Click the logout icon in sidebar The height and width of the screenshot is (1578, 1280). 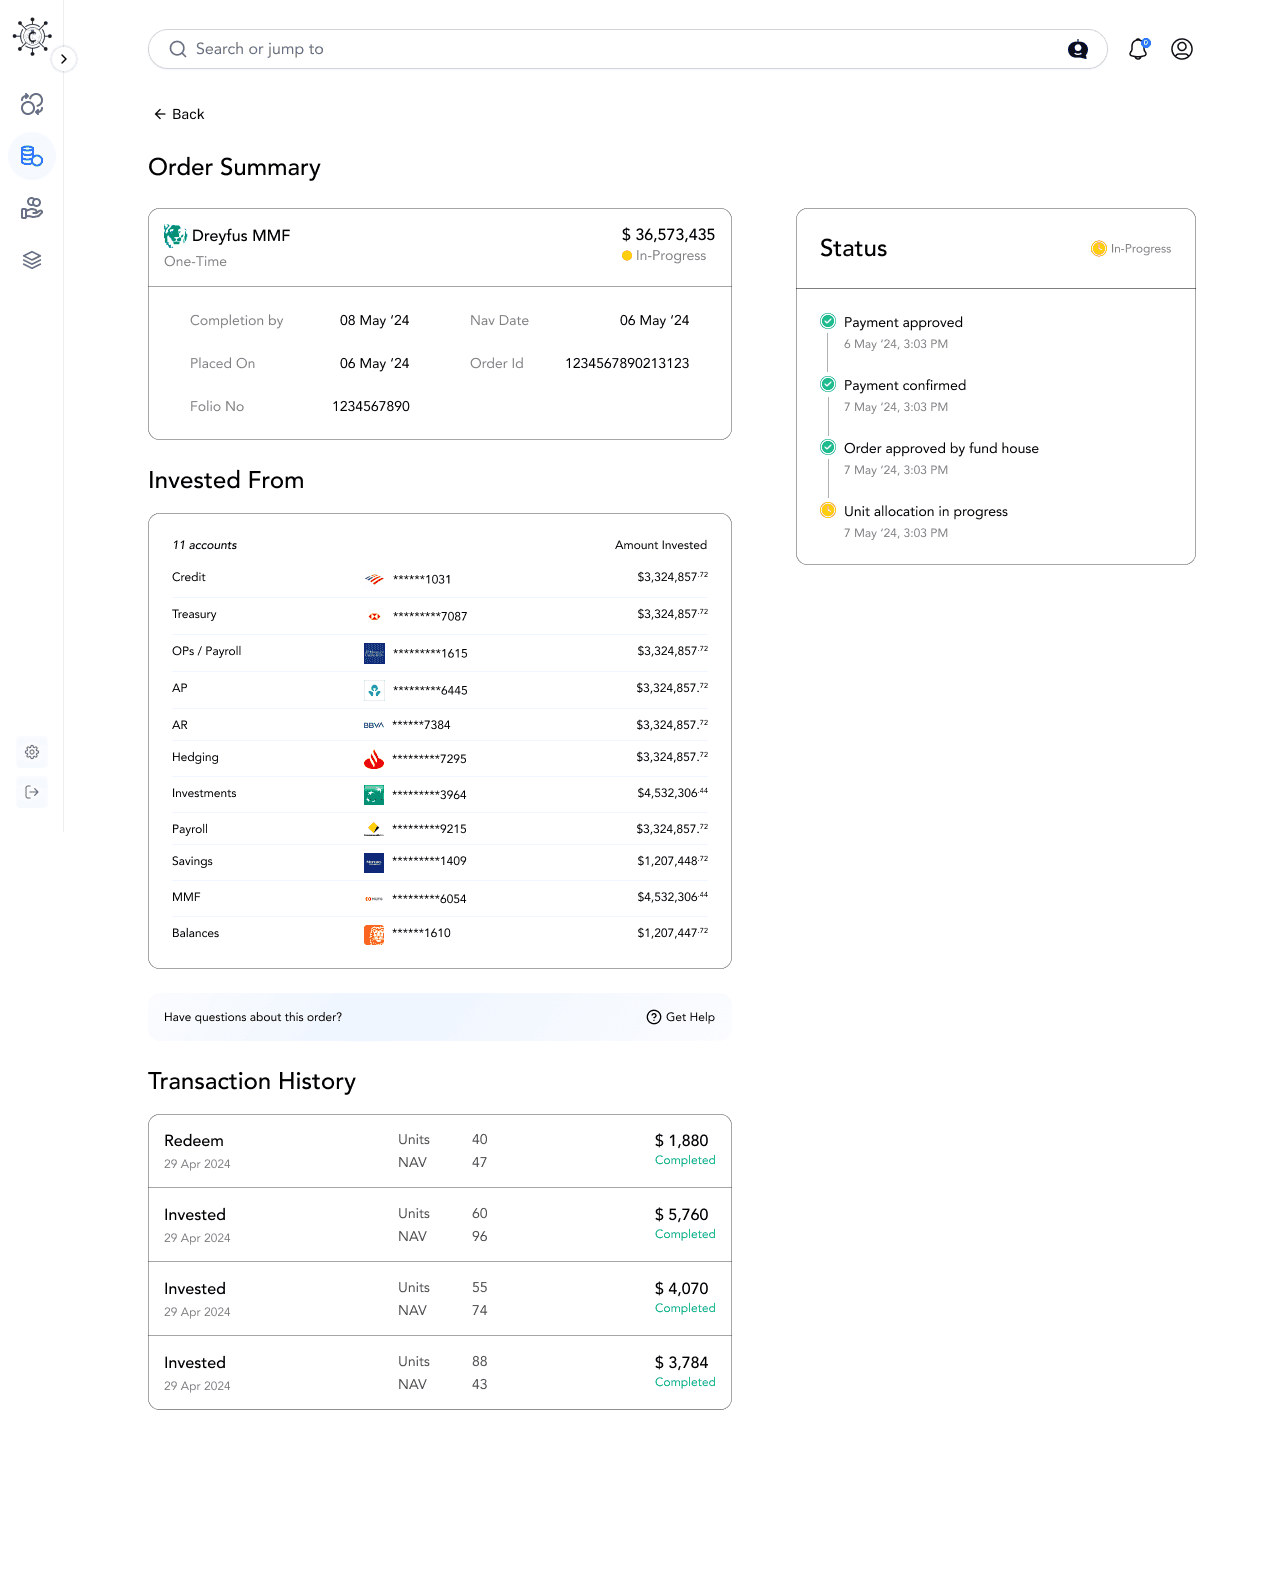[32, 792]
